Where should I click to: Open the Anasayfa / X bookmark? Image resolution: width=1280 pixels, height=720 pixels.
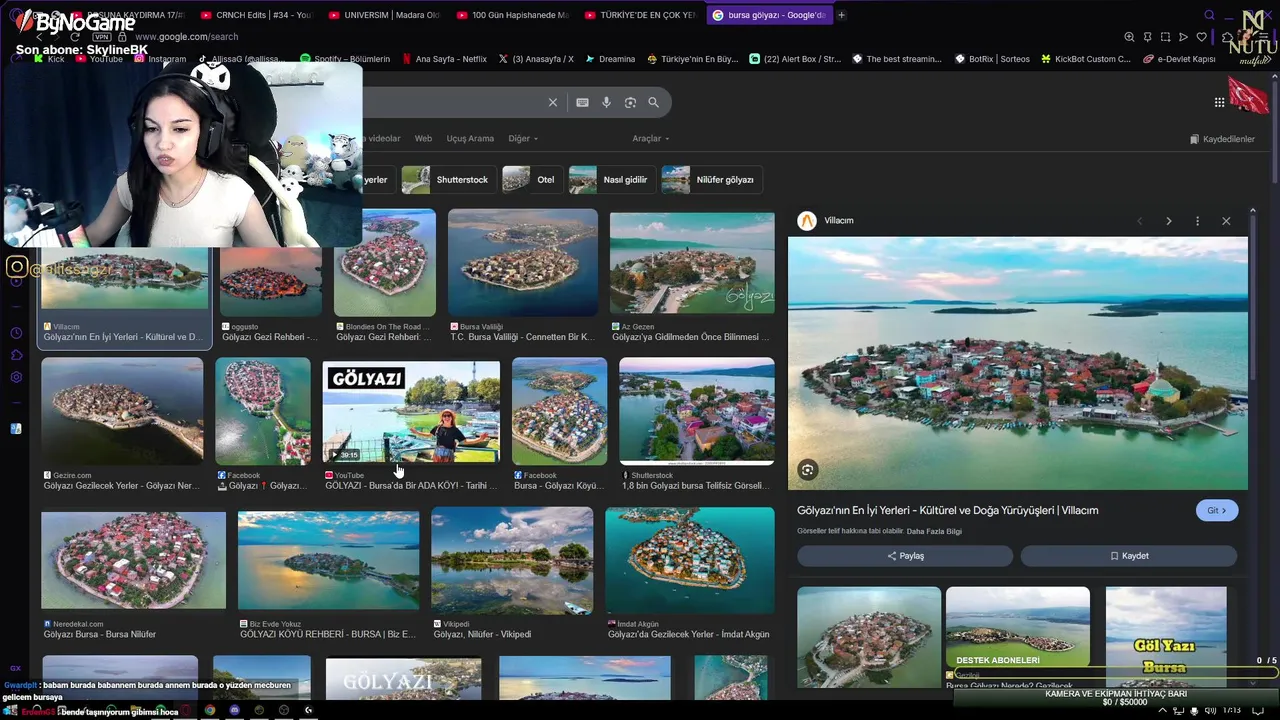click(x=536, y=59)
